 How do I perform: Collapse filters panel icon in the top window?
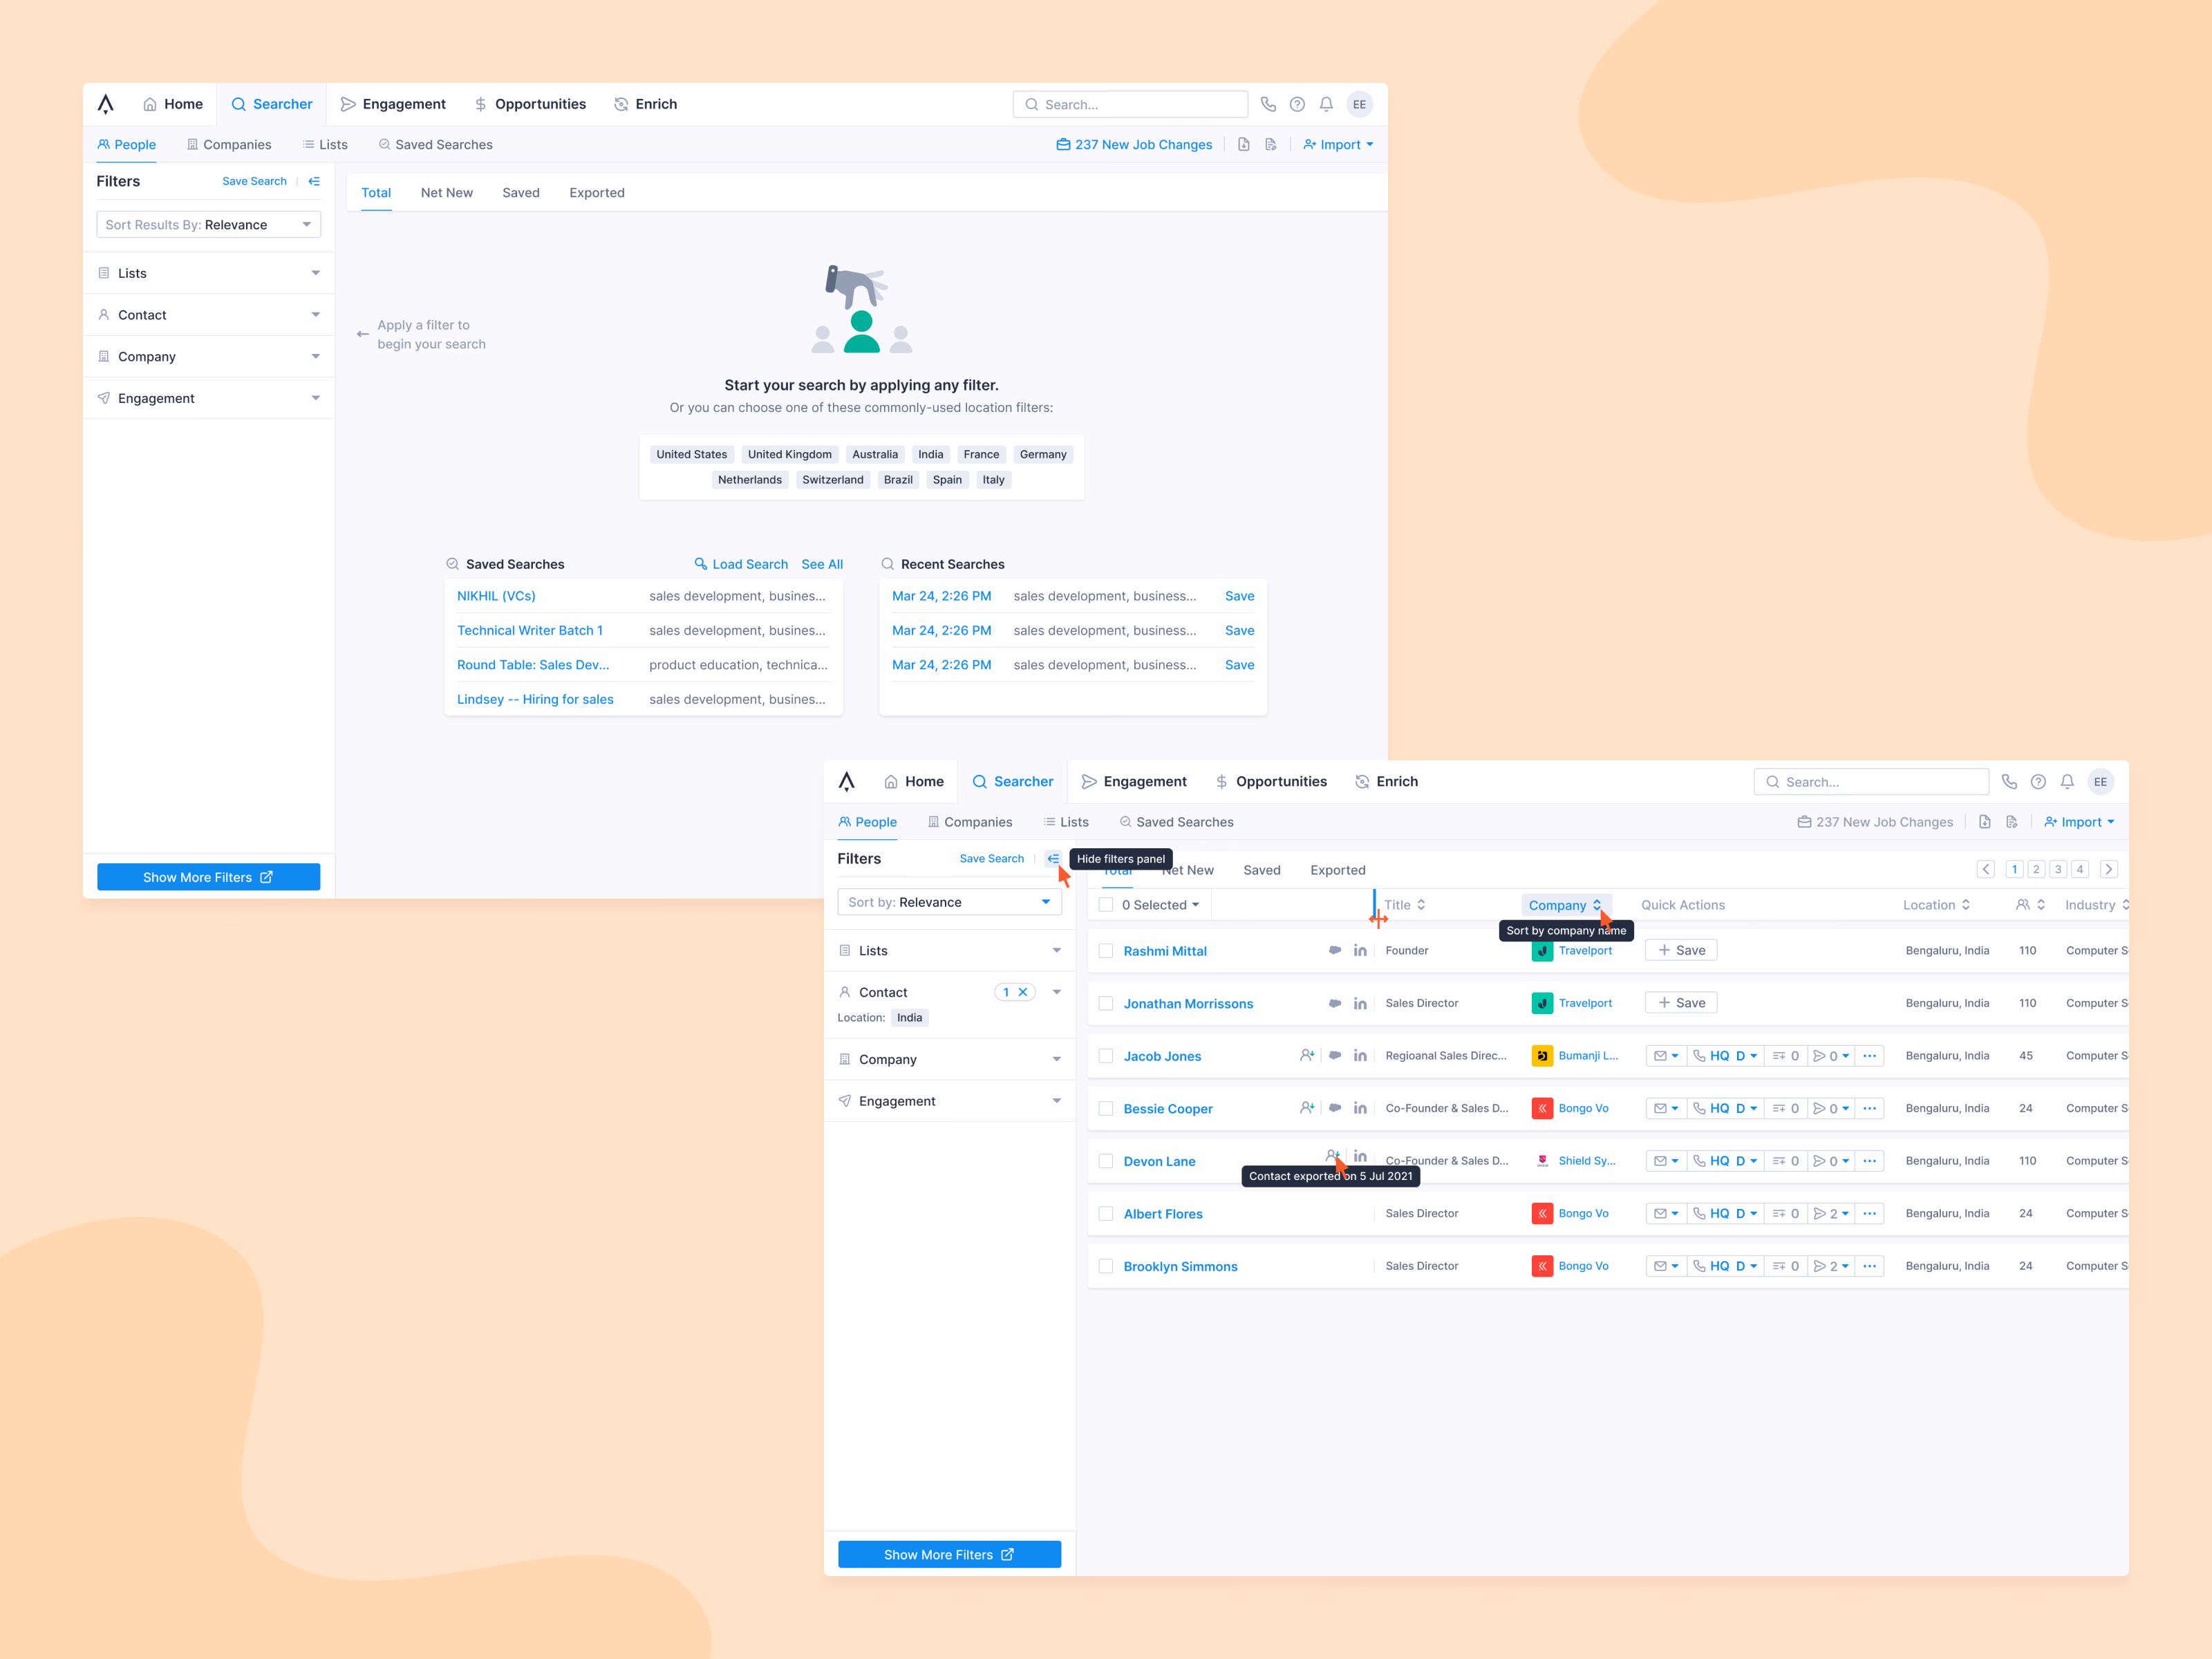pyautogui.click(x=314, y=181)
